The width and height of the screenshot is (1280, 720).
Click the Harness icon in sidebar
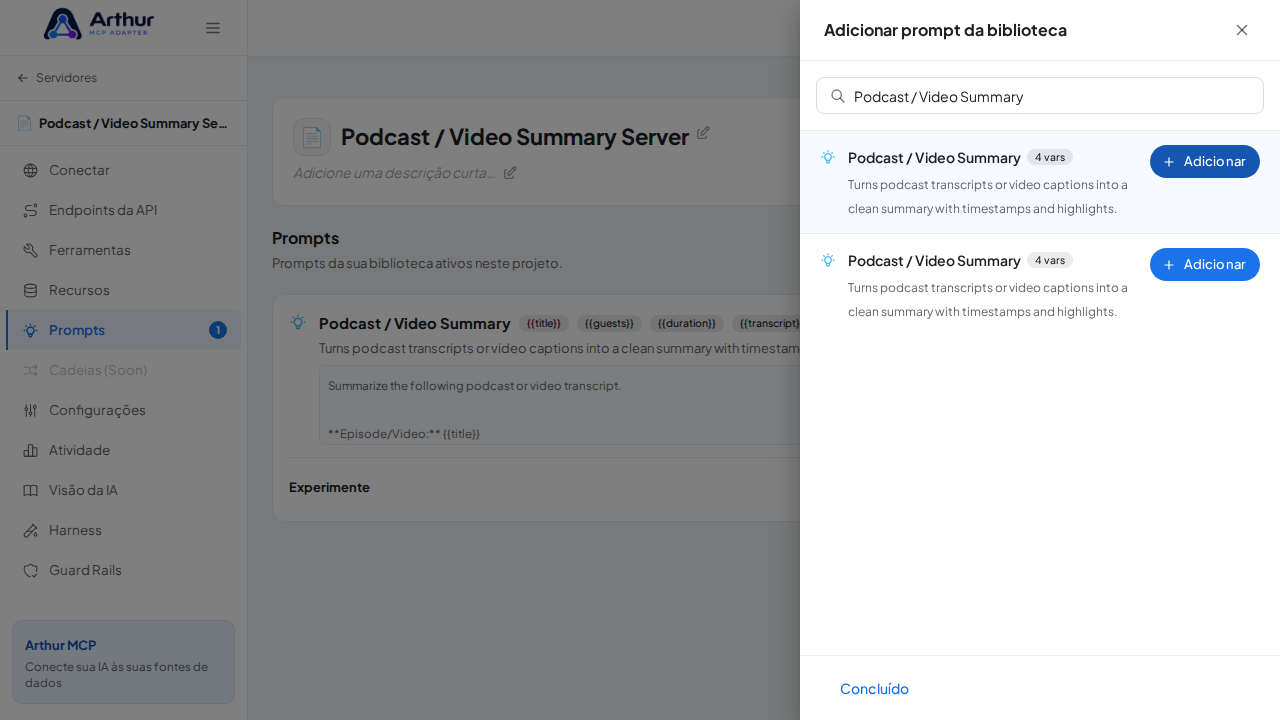click(x=30, y=530)
